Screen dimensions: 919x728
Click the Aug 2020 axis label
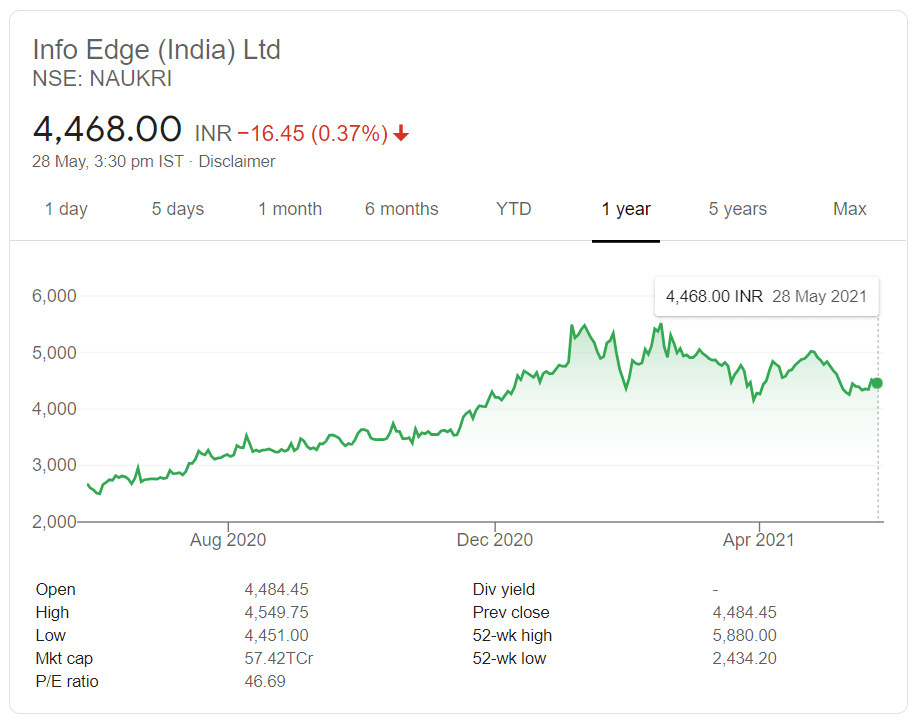click(228, 539)
